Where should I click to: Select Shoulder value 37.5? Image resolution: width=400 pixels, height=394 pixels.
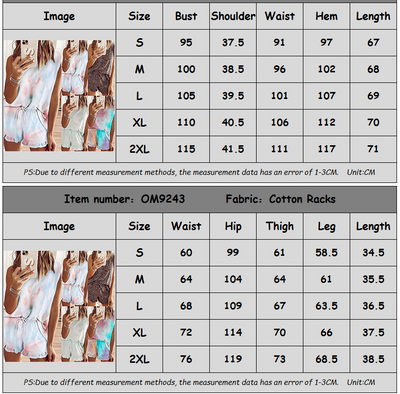[x=233, y=42]
